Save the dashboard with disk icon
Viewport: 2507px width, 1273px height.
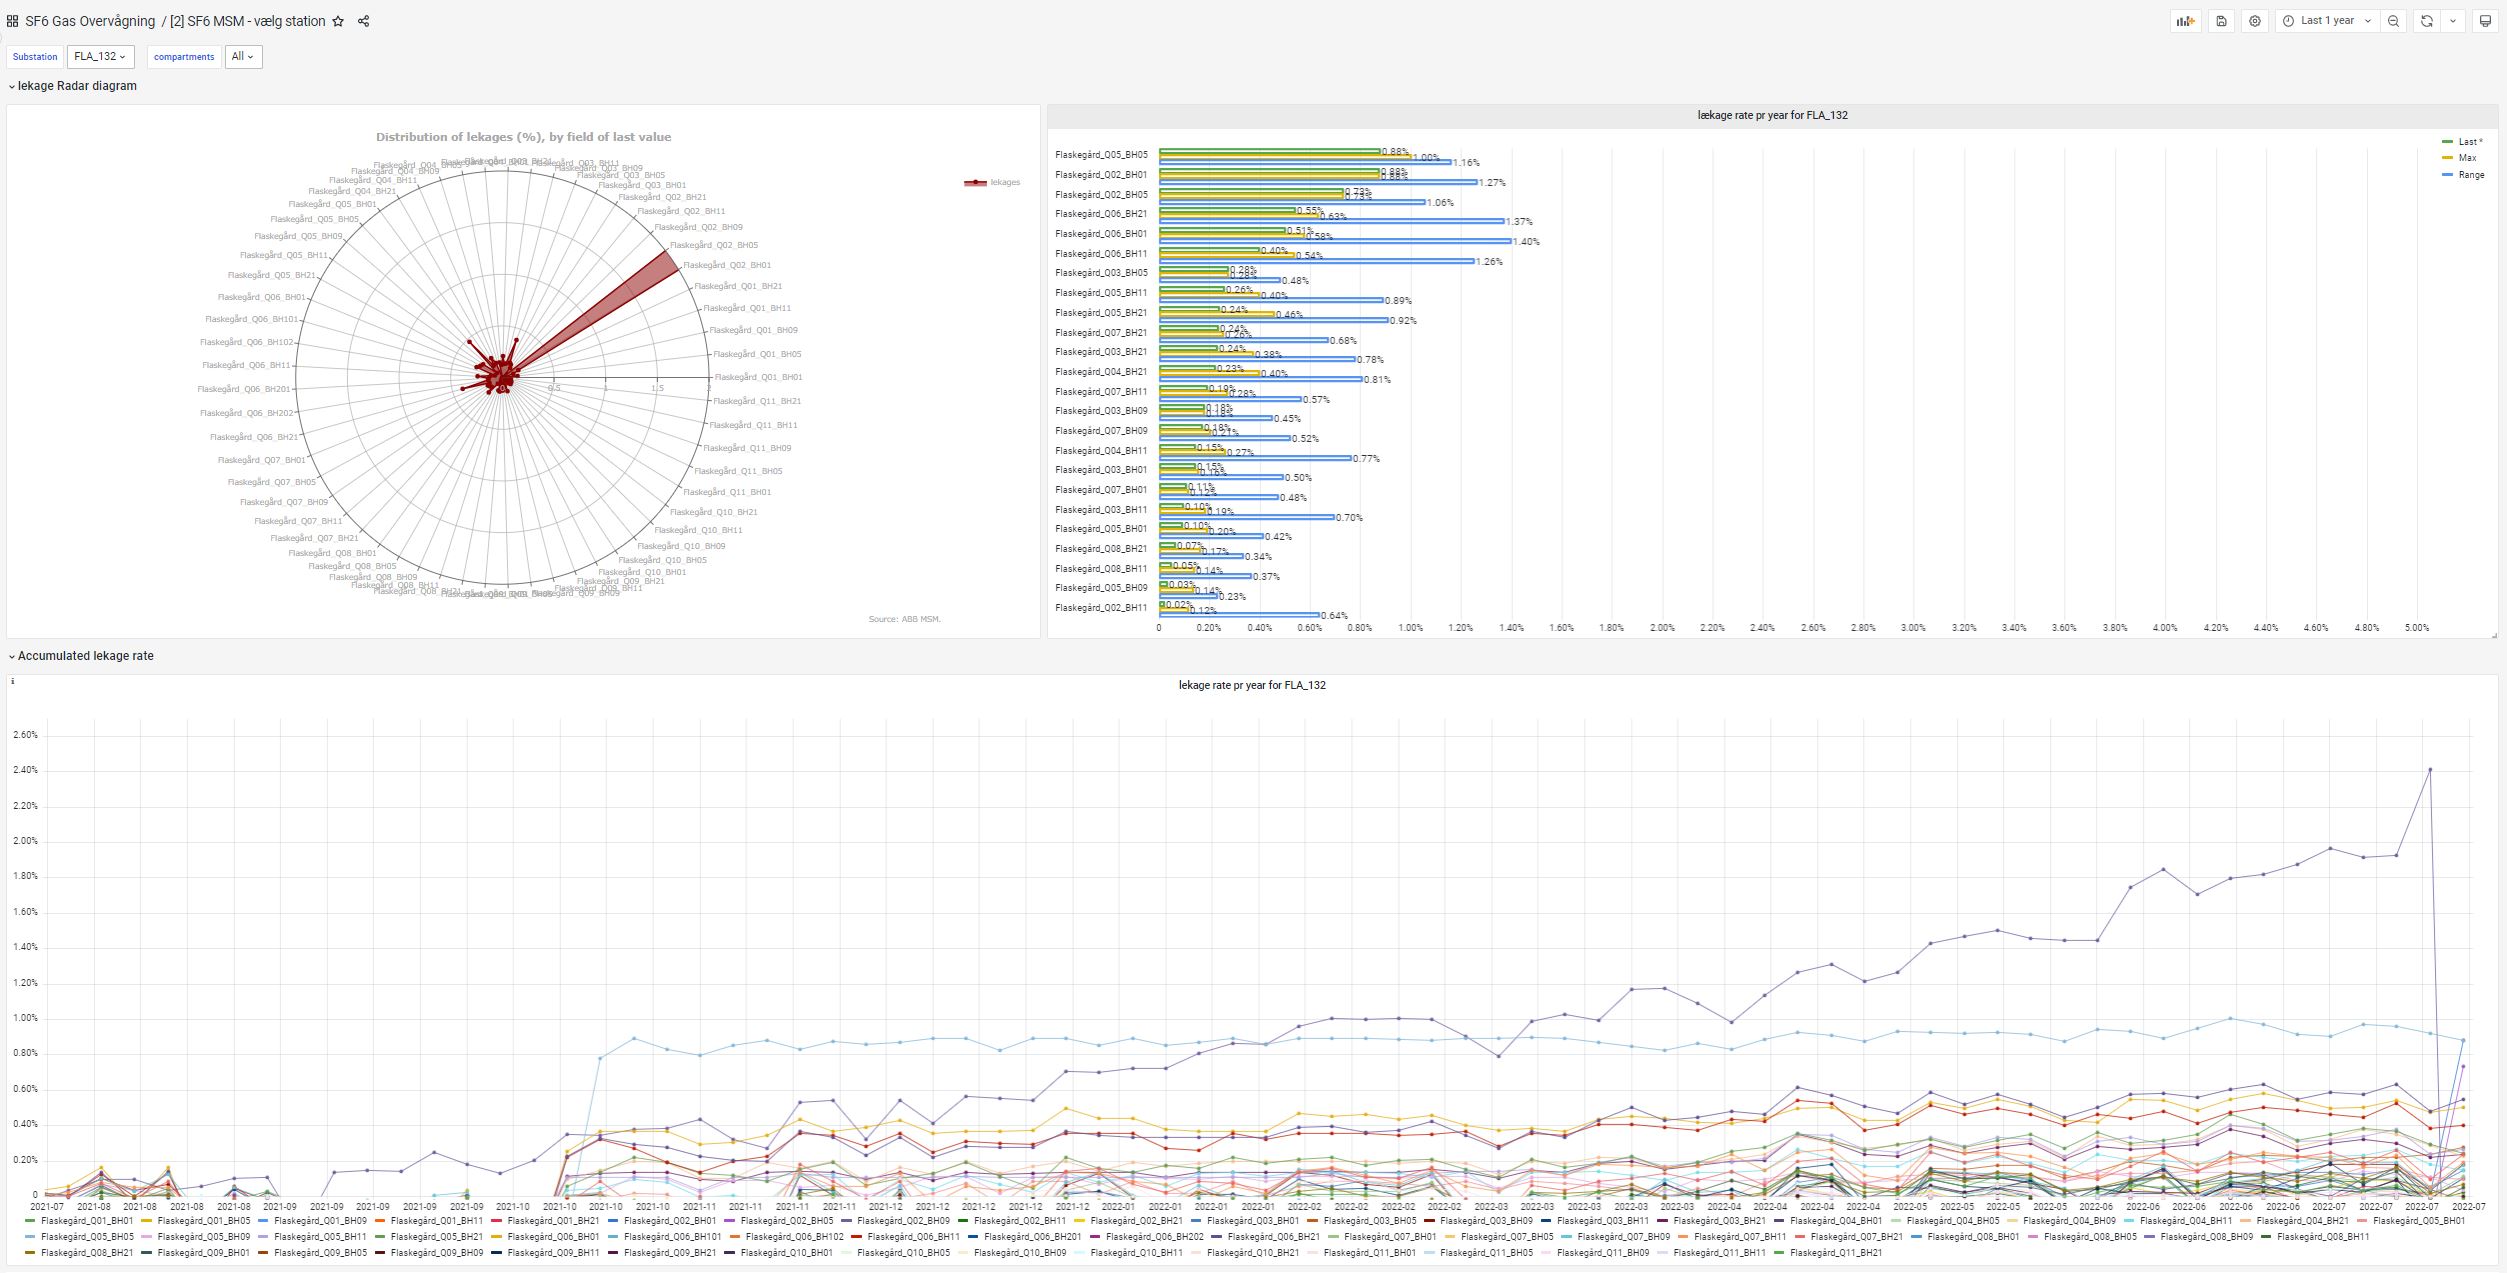coord(2221,21)
